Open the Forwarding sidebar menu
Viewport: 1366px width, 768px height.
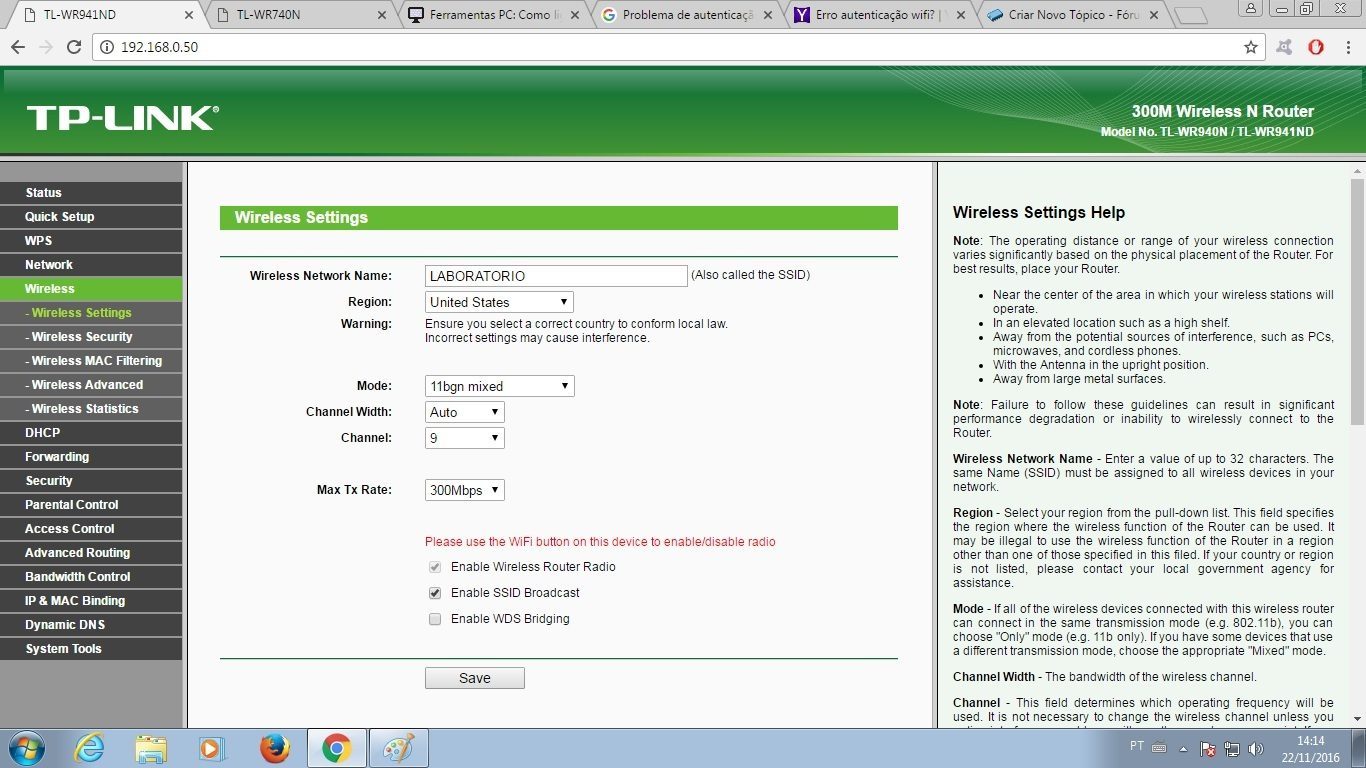91,457
